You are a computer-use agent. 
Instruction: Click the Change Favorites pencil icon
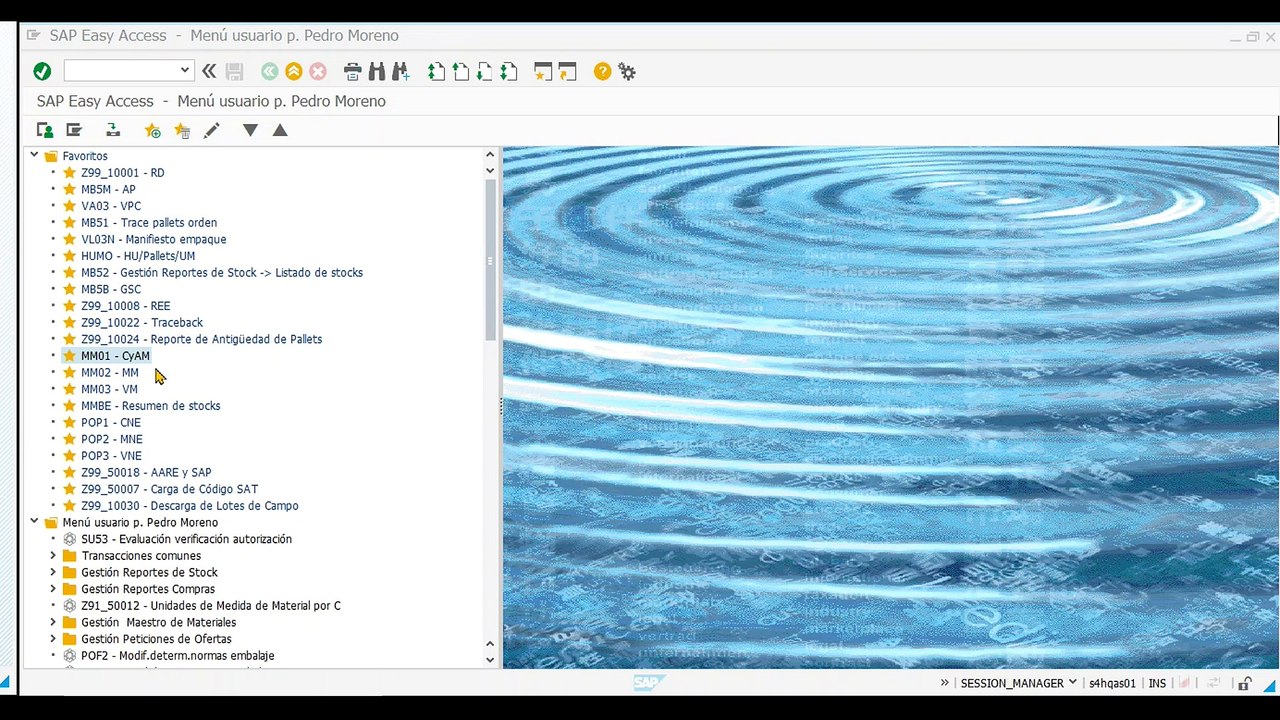pyautogui.click(x=211, y=130)
